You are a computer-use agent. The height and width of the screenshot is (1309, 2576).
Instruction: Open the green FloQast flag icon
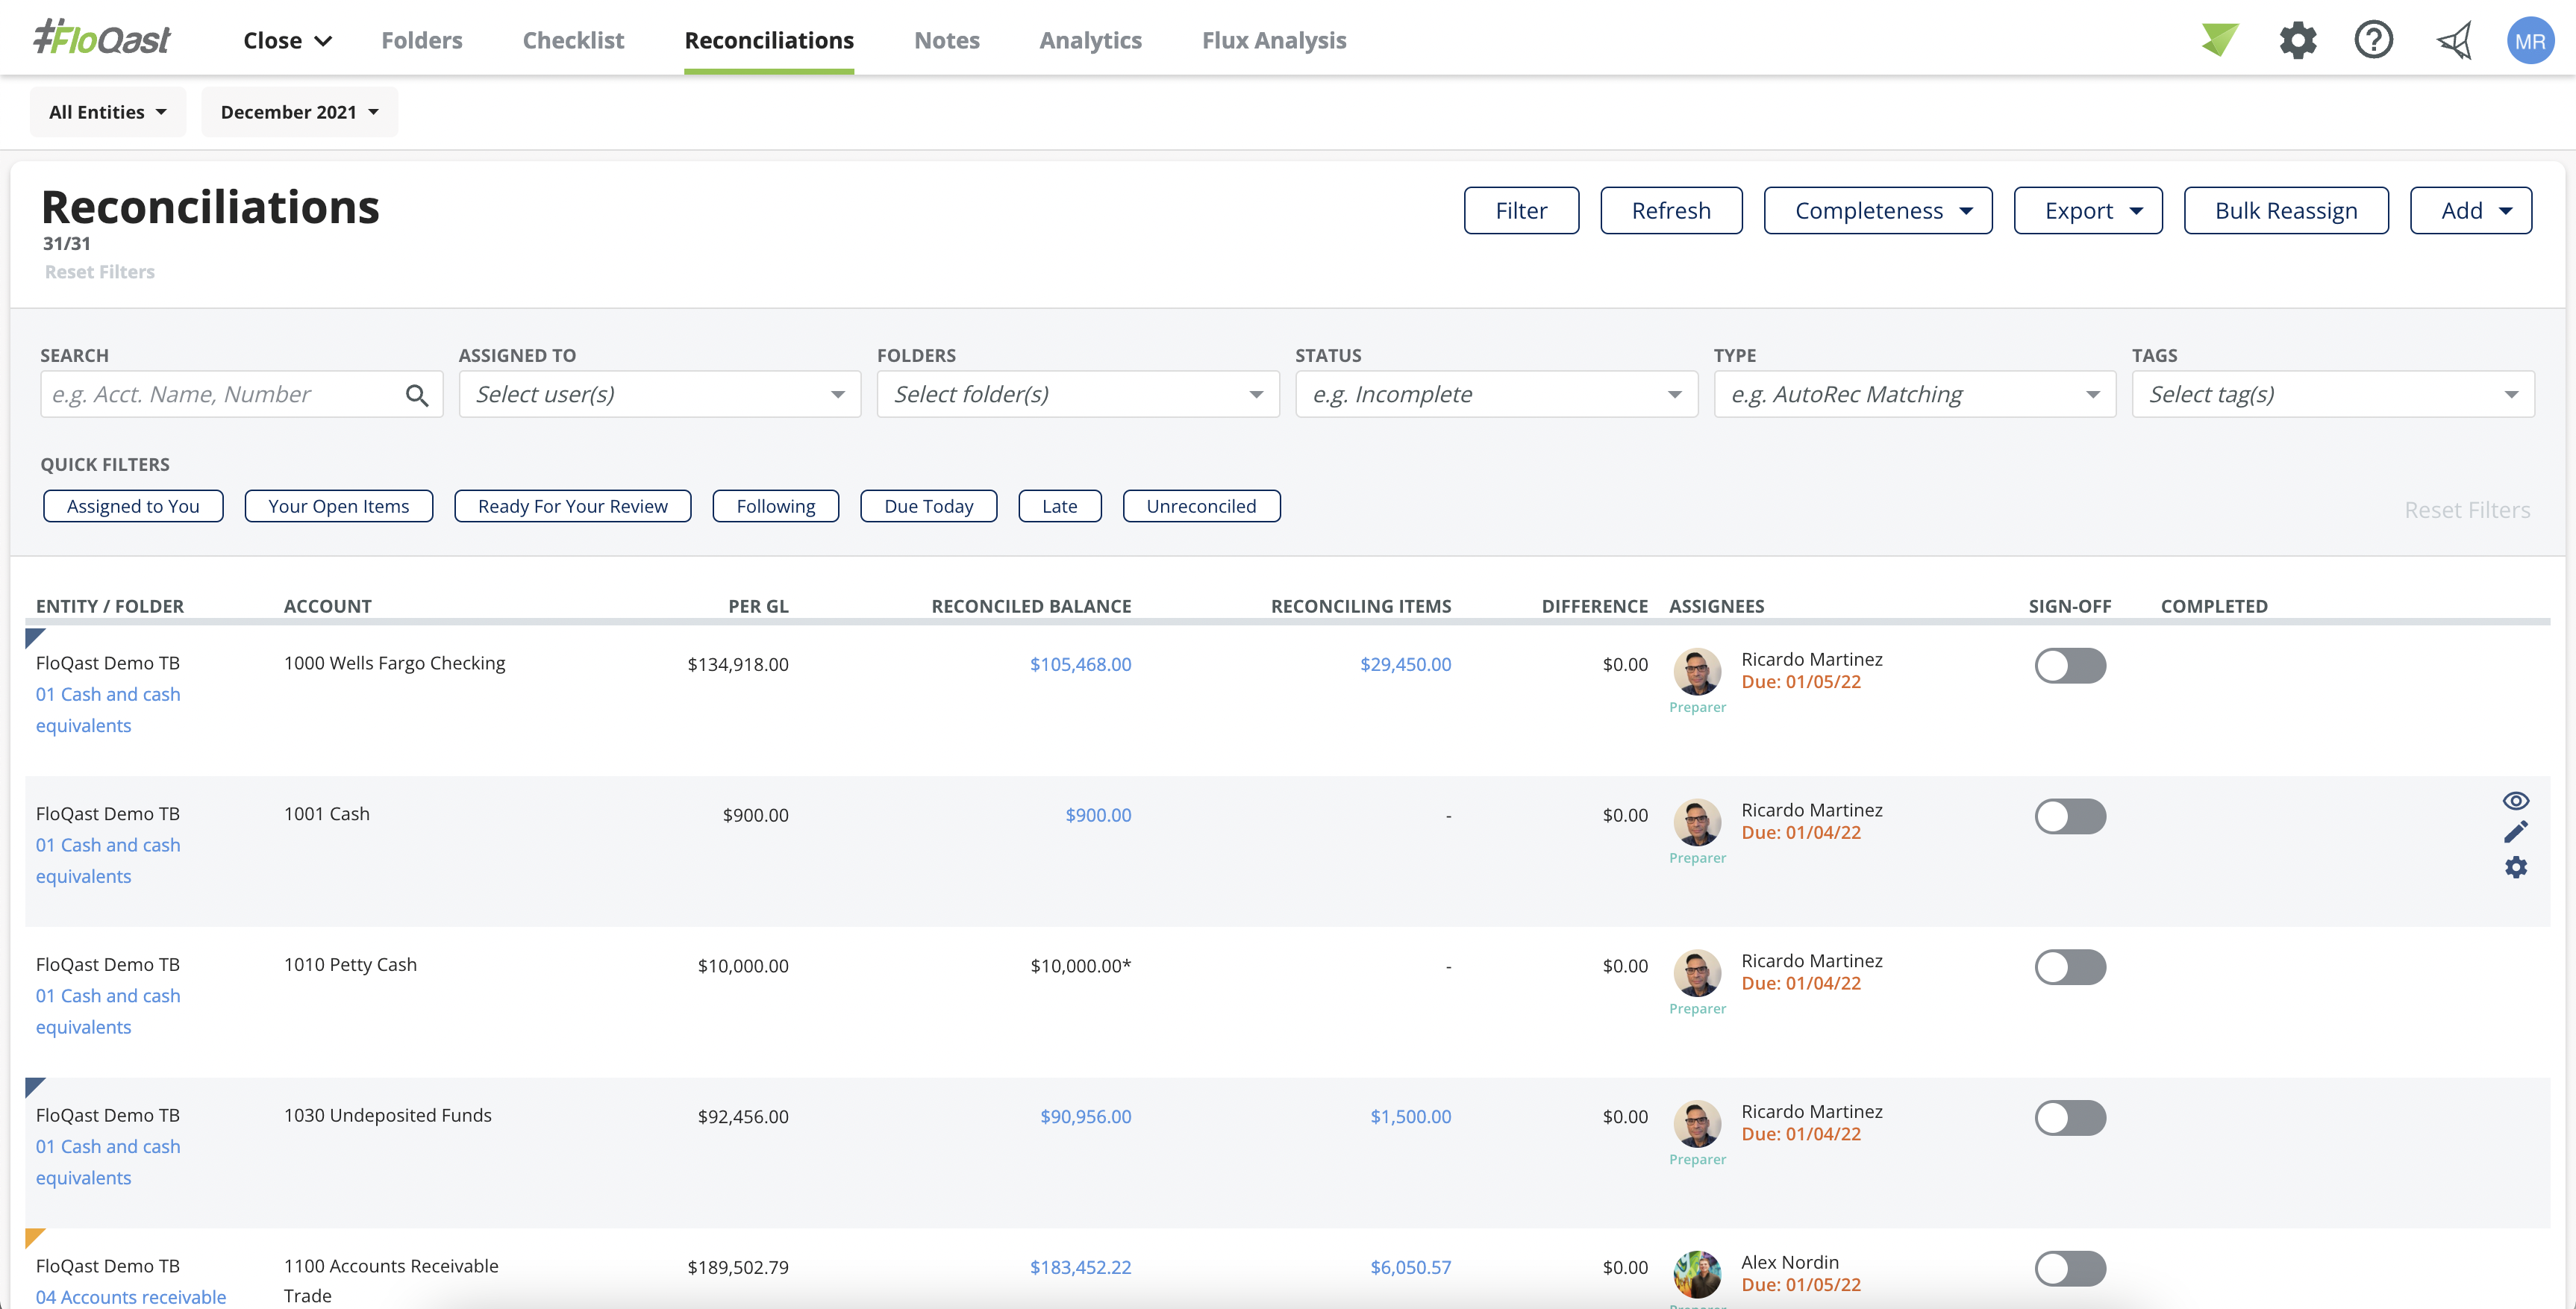[2219, 40]
